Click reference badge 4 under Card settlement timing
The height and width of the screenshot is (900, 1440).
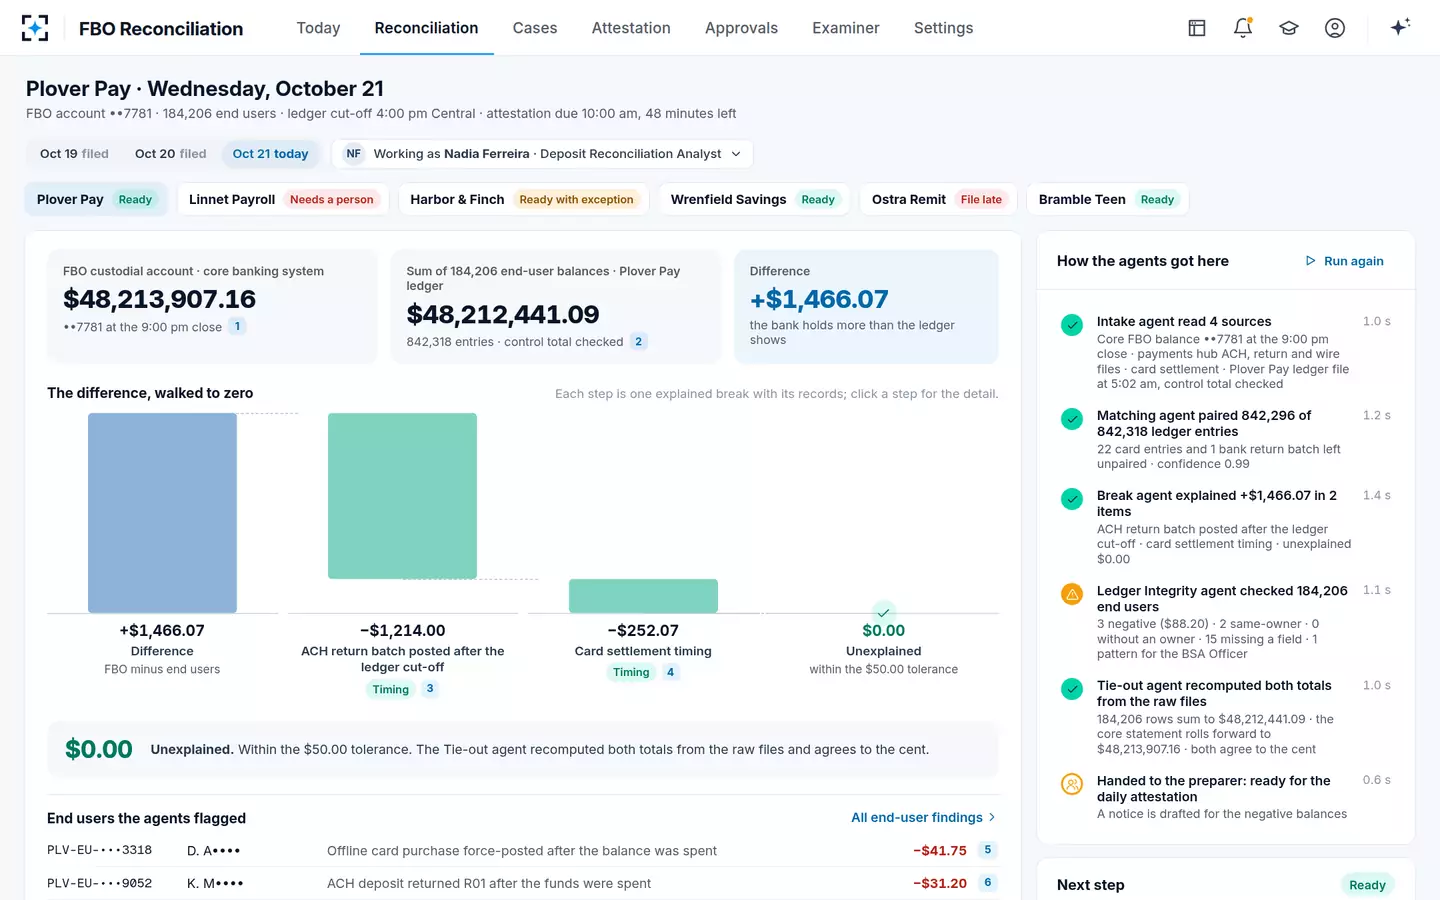[x=671, y=672]
